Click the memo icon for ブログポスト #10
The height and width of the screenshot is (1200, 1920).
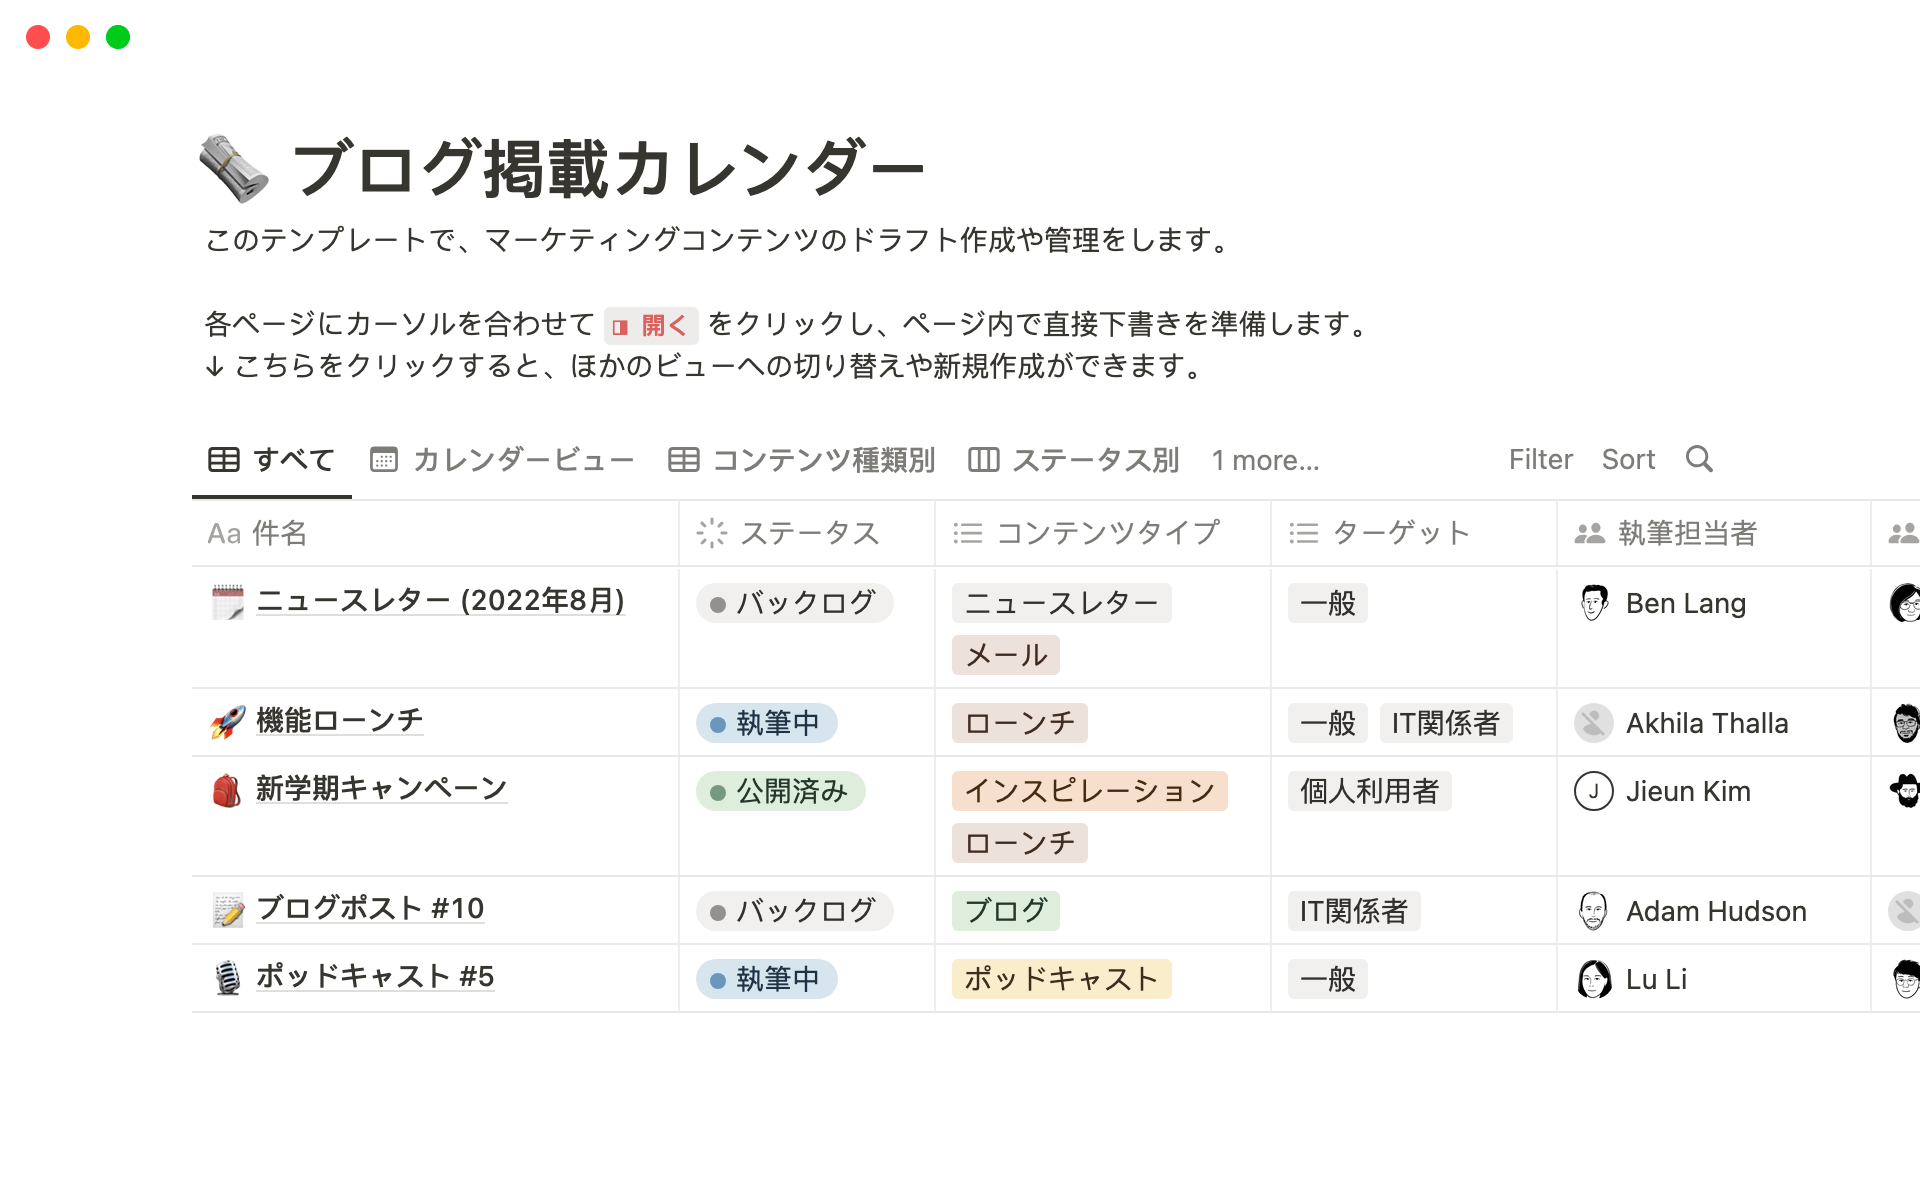coord(228,910)
